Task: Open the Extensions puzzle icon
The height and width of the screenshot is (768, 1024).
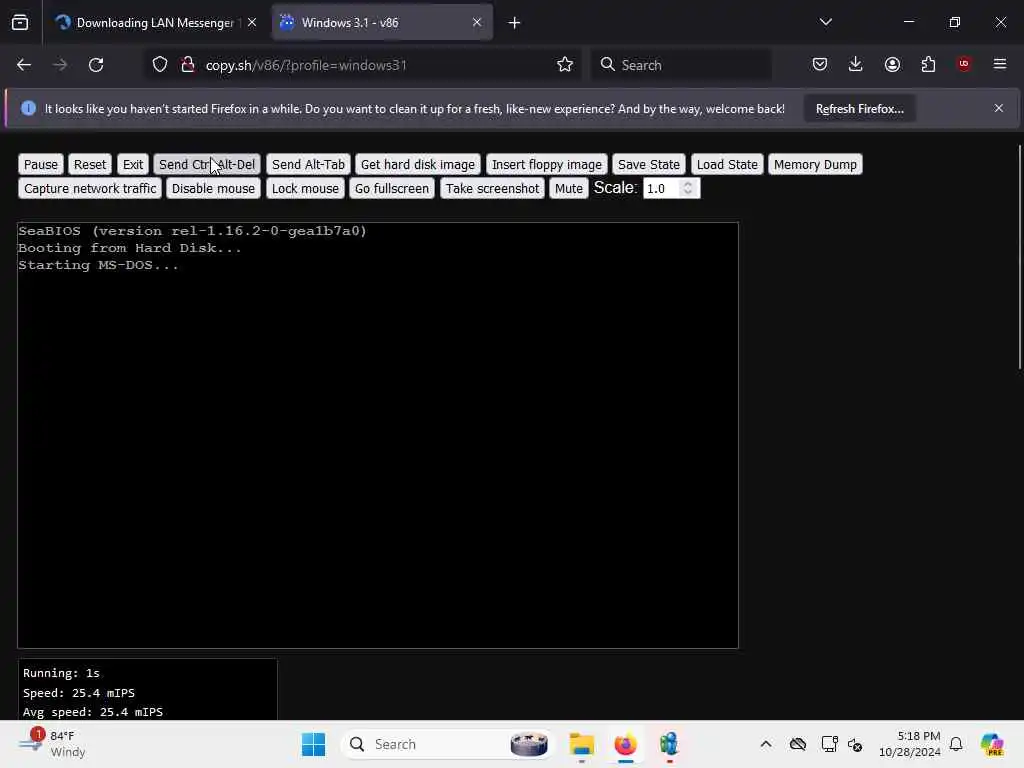Action: (928, 64)
